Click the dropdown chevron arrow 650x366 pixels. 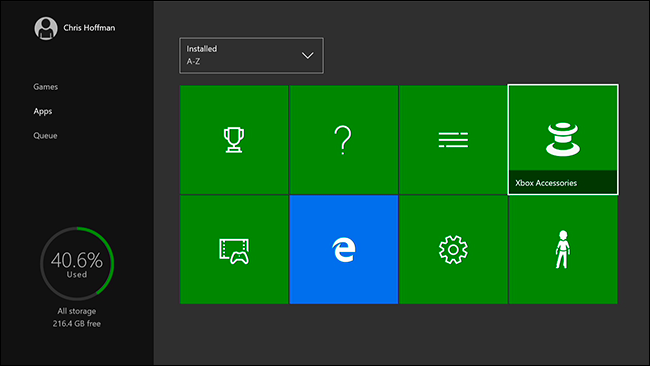[307, 55]
